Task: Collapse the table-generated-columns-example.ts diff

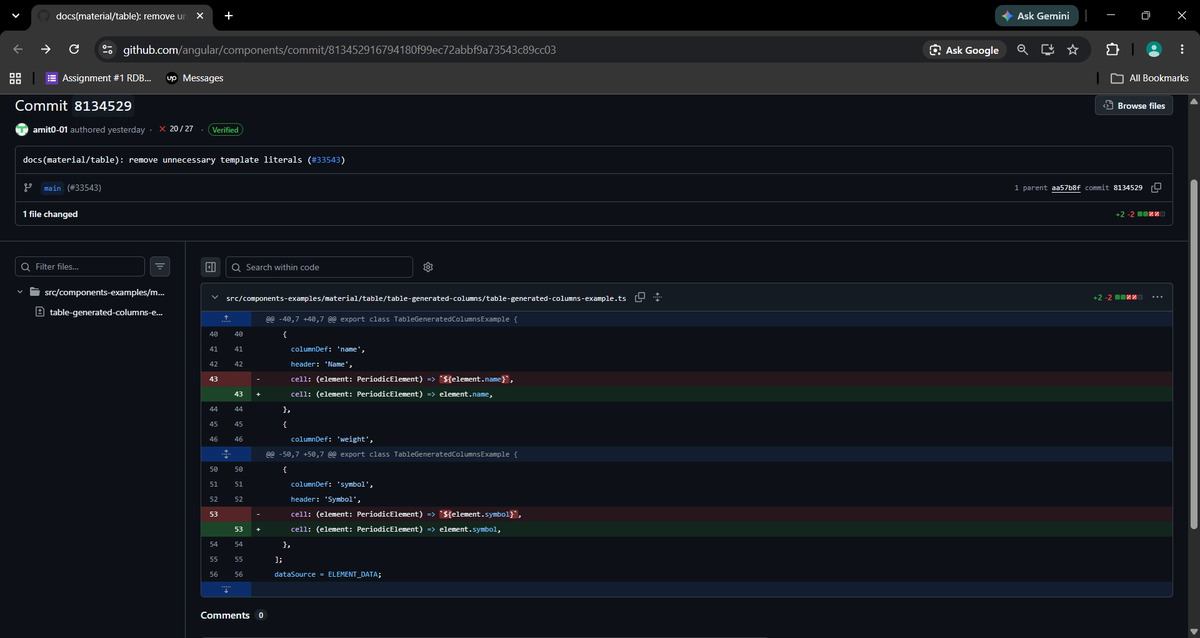Action: (x=215, y=298)
